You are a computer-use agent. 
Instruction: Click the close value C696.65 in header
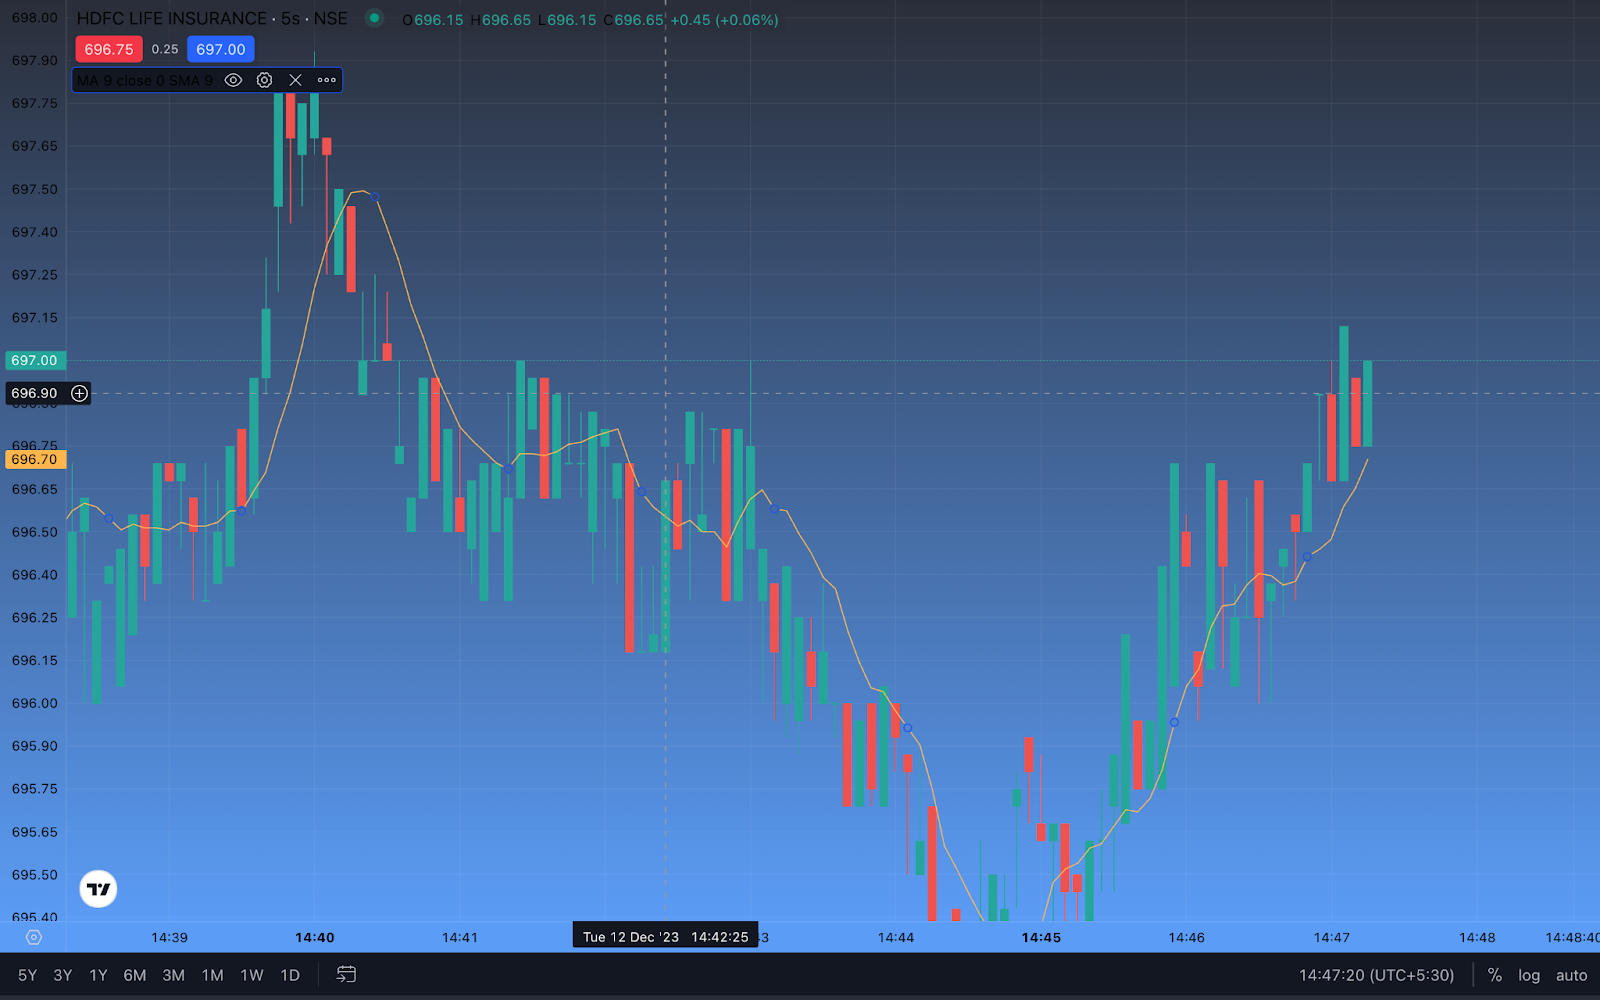[633, 20]
